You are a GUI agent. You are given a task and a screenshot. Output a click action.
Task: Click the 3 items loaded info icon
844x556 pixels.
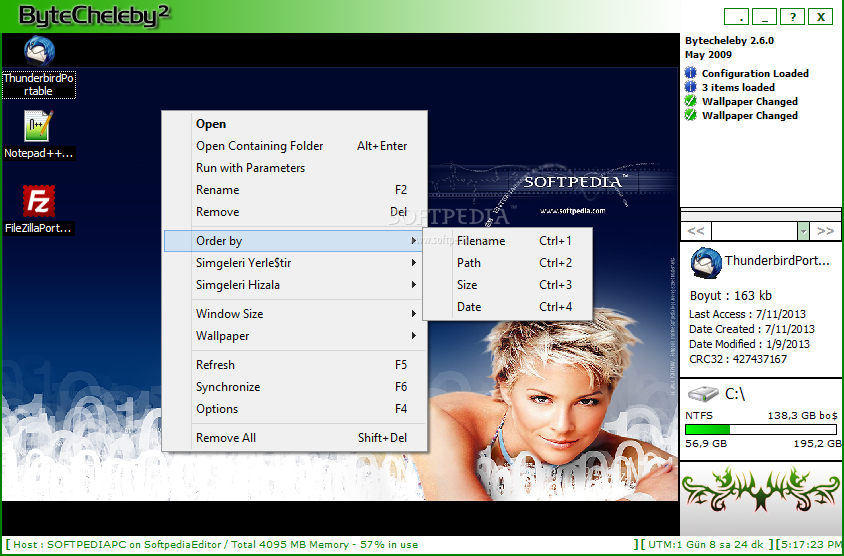[x=691, y=87]
